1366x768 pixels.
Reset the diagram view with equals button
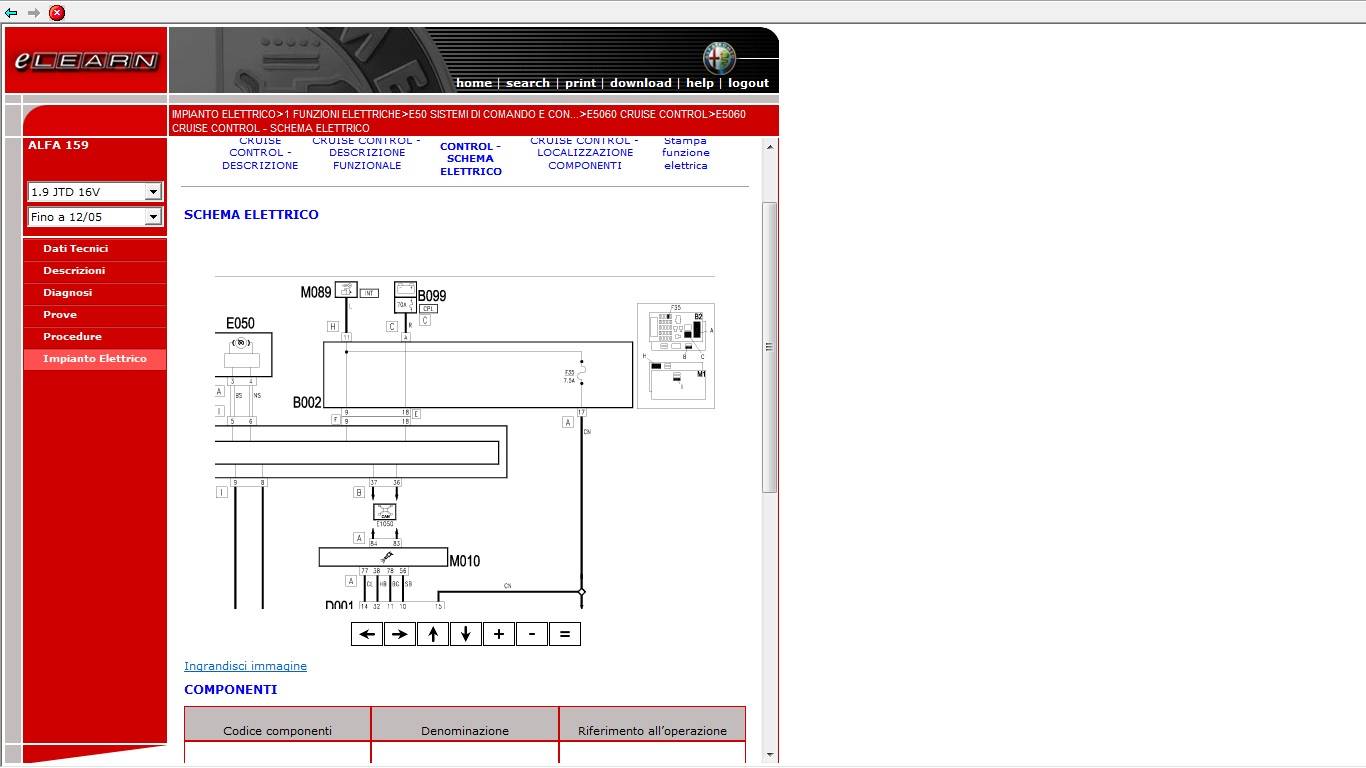pyautogui.click(x=565, y=634)
